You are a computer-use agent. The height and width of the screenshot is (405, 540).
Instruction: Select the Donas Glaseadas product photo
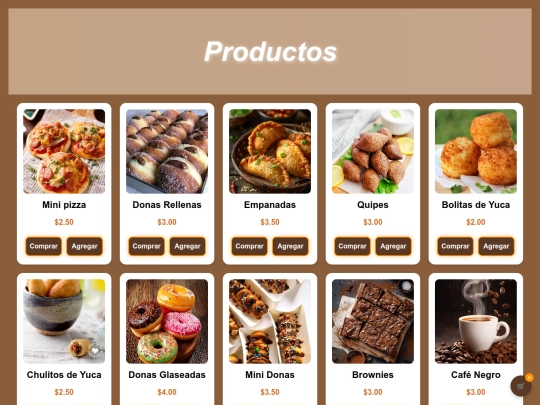[x=167, y=321]
